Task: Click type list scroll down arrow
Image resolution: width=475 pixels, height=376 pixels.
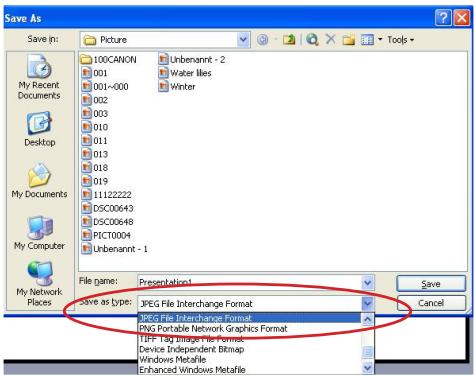Action: [367, 368]
